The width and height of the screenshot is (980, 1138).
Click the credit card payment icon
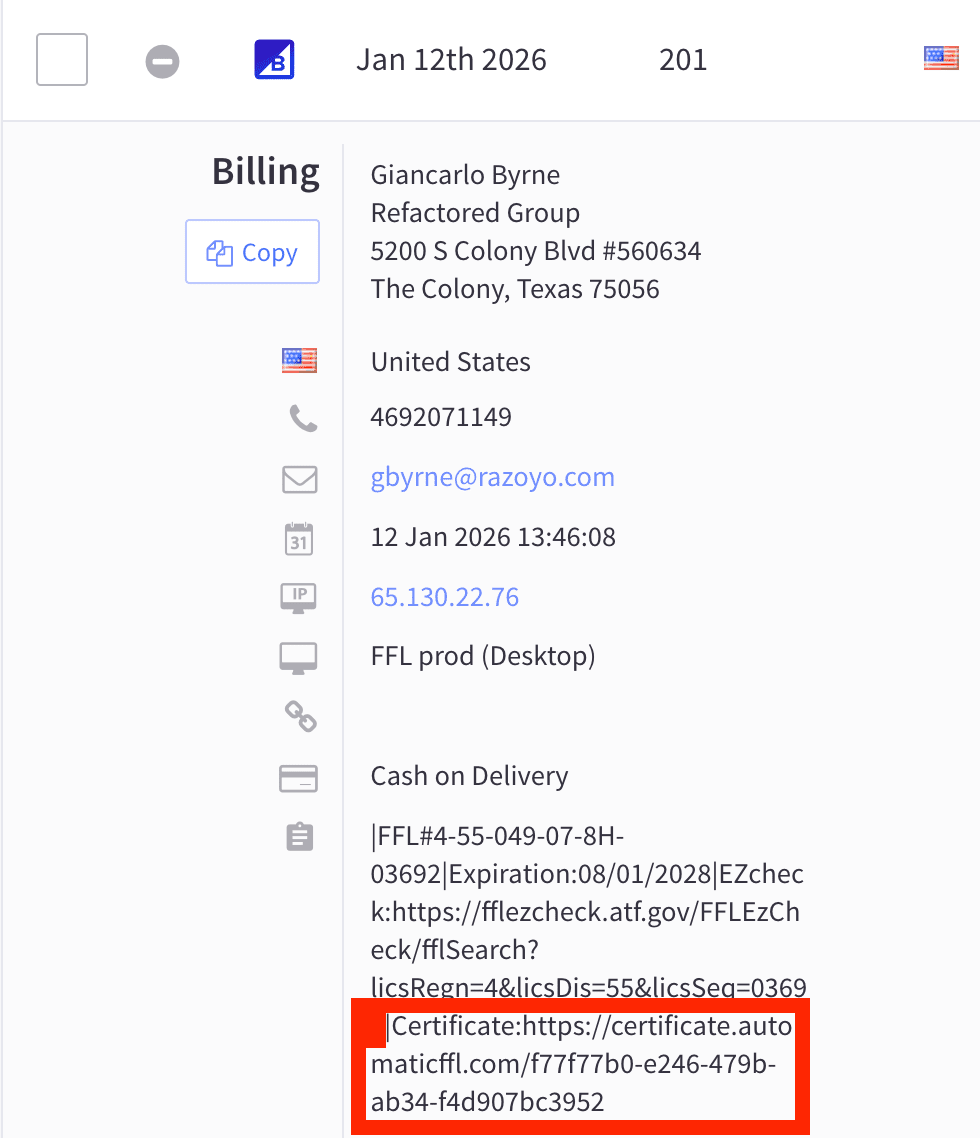click(x=300, y=777)
